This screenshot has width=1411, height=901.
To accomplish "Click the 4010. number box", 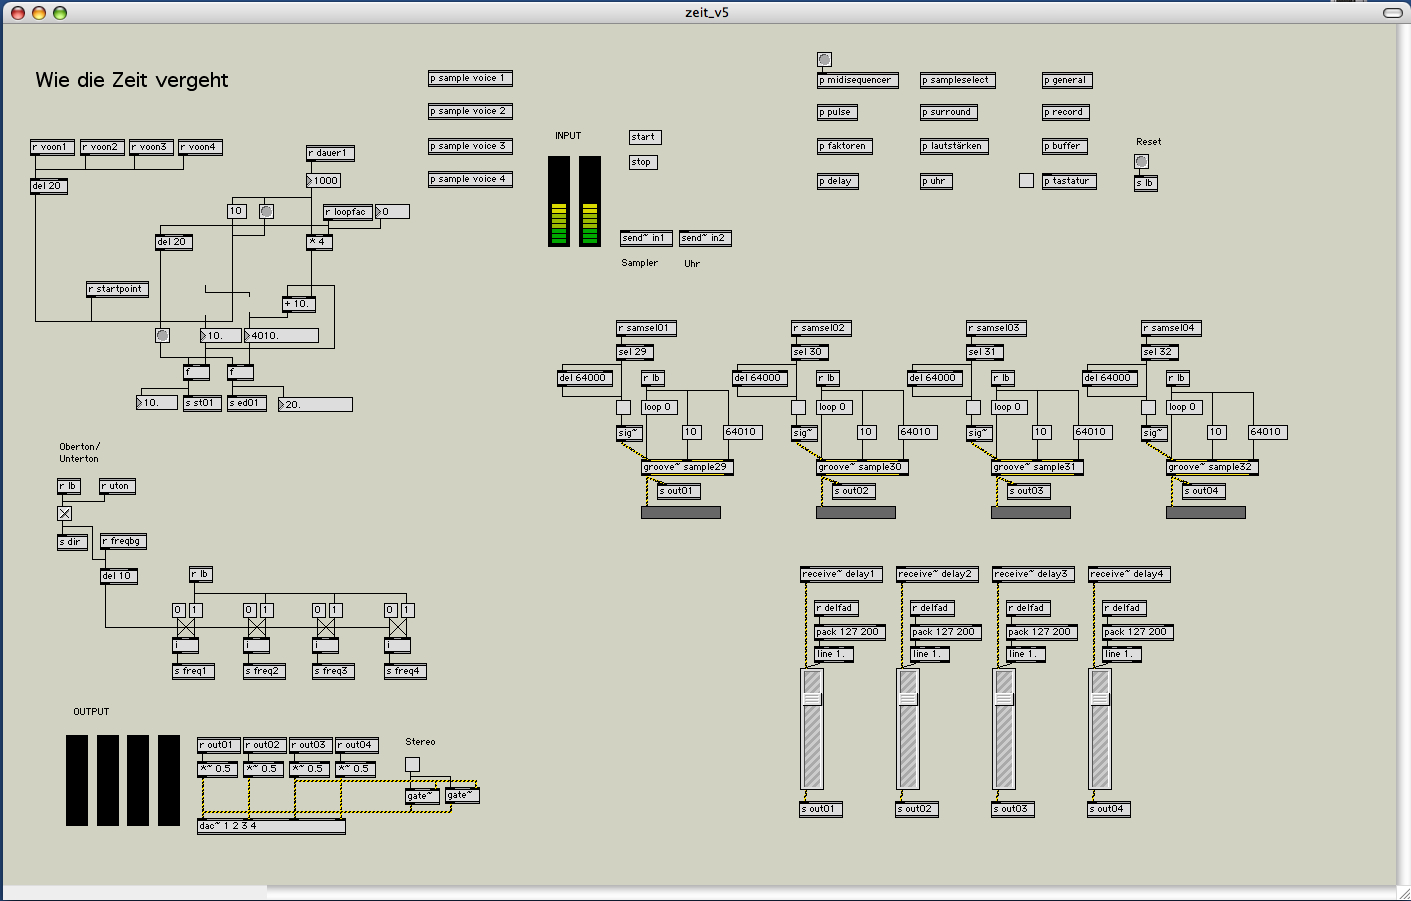I will point(281,336).
